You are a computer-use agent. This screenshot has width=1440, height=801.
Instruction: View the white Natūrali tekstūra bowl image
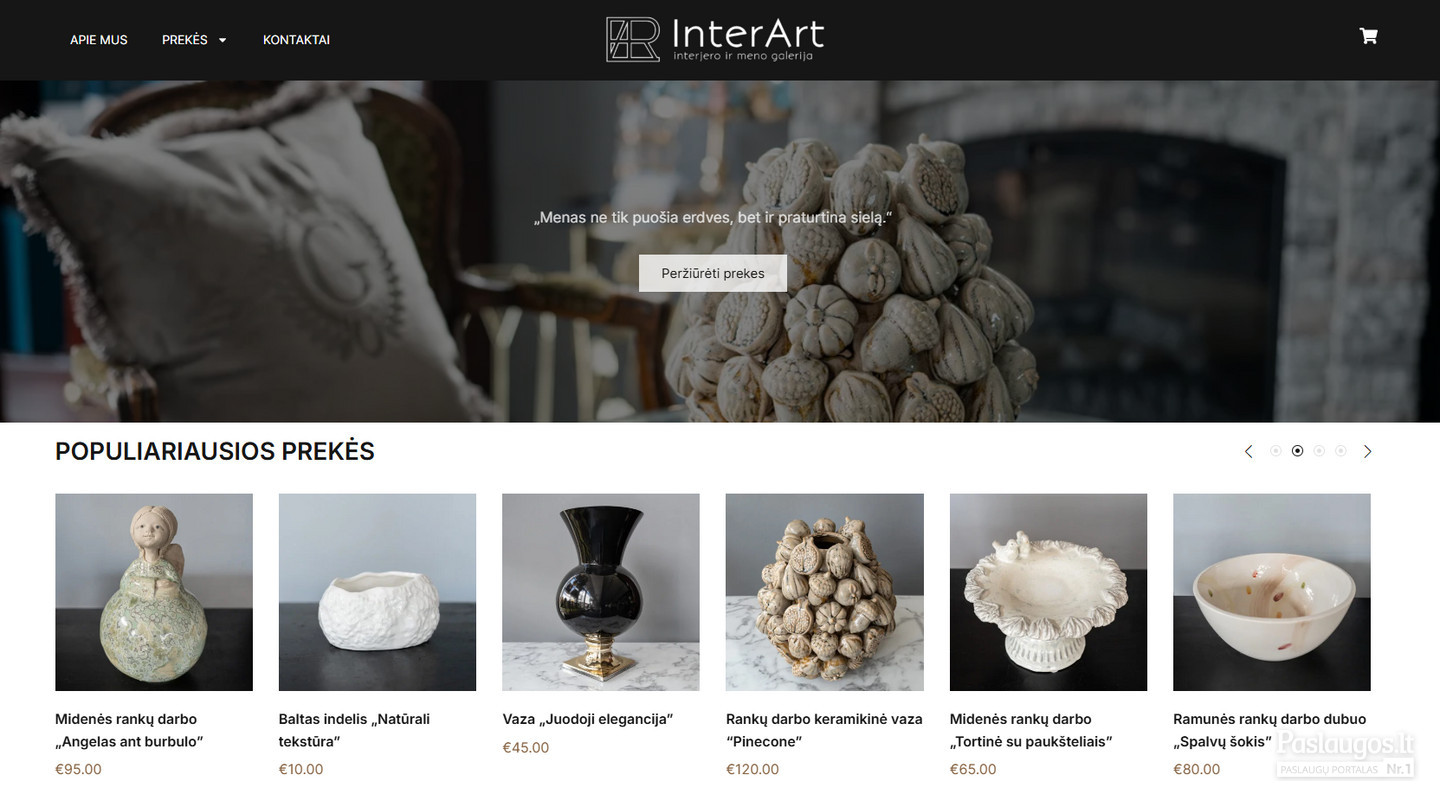point(377,592)
